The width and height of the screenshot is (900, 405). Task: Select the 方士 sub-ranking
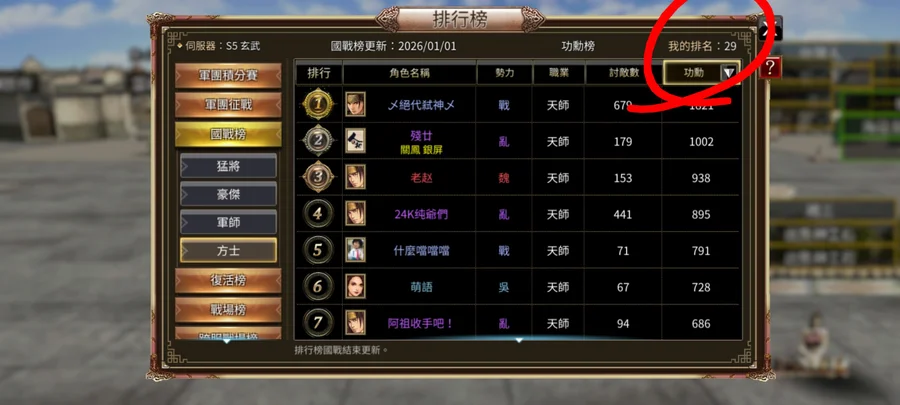point(228,251)
